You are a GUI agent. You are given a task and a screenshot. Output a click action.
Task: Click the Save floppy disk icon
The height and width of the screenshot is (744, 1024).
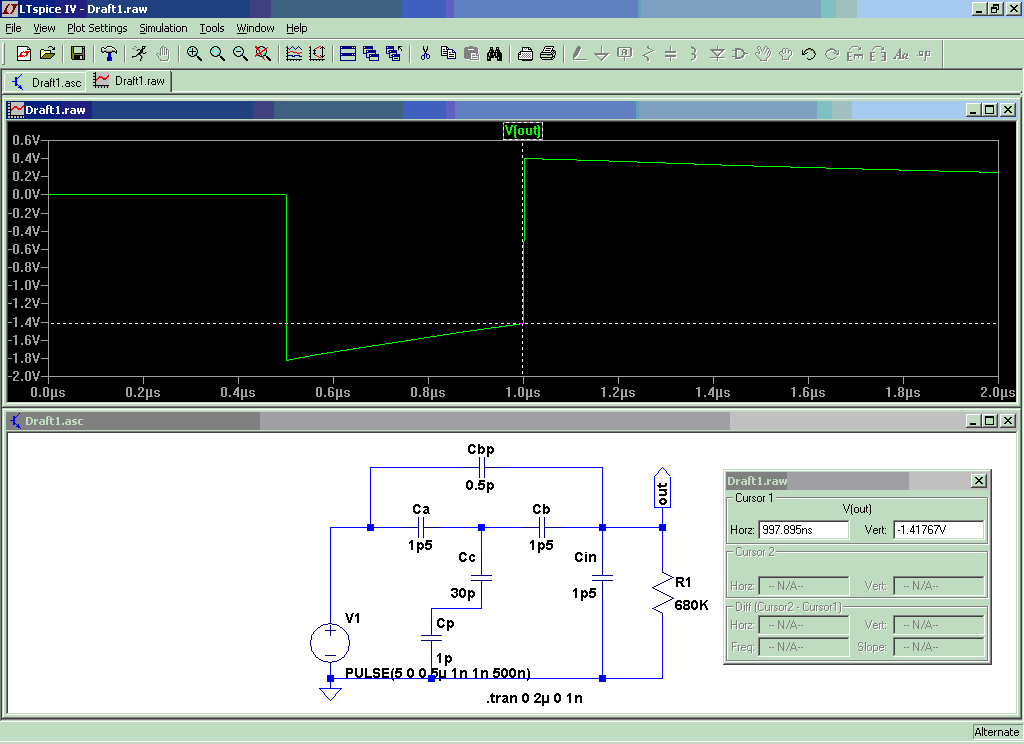pyautogui.click(x=77, y=53)
